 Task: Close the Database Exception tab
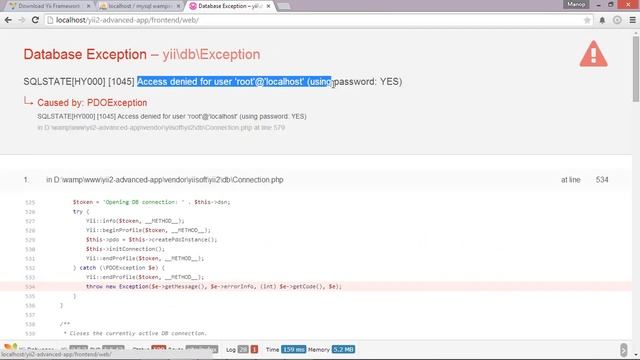click(x=268, y=6)
